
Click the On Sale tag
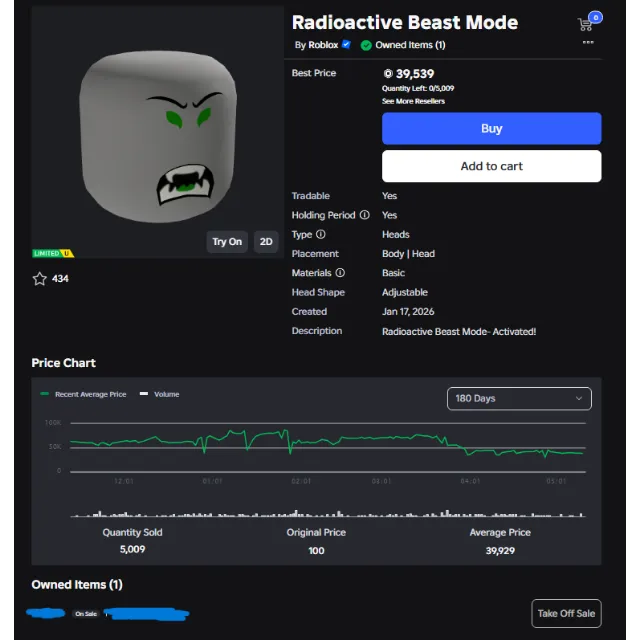[86, 613]
